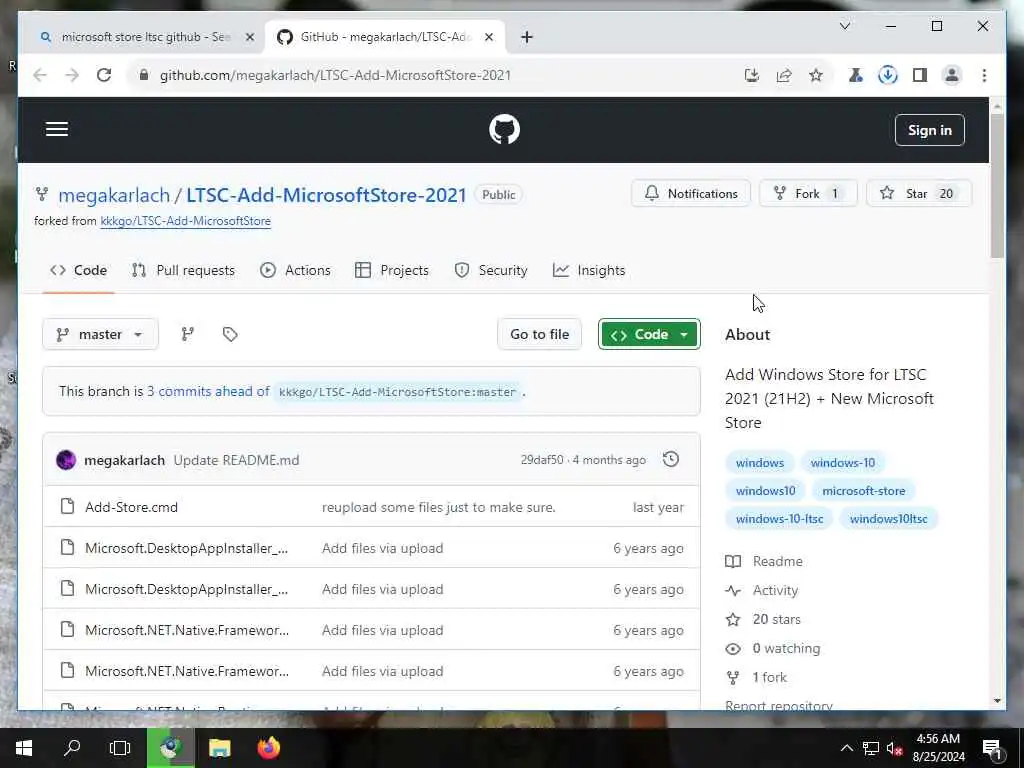Image resolution: width=1024 pixels, height=768 pixels.
Task: Open the 1 fork link in About
Action: [x=756, y=677]
